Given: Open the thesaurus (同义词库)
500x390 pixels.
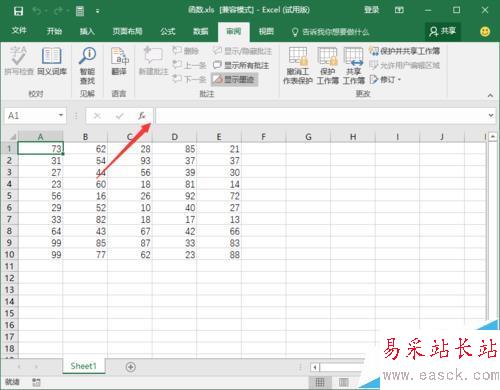Looking at the screenshot, I should click(x=52, y=61).
